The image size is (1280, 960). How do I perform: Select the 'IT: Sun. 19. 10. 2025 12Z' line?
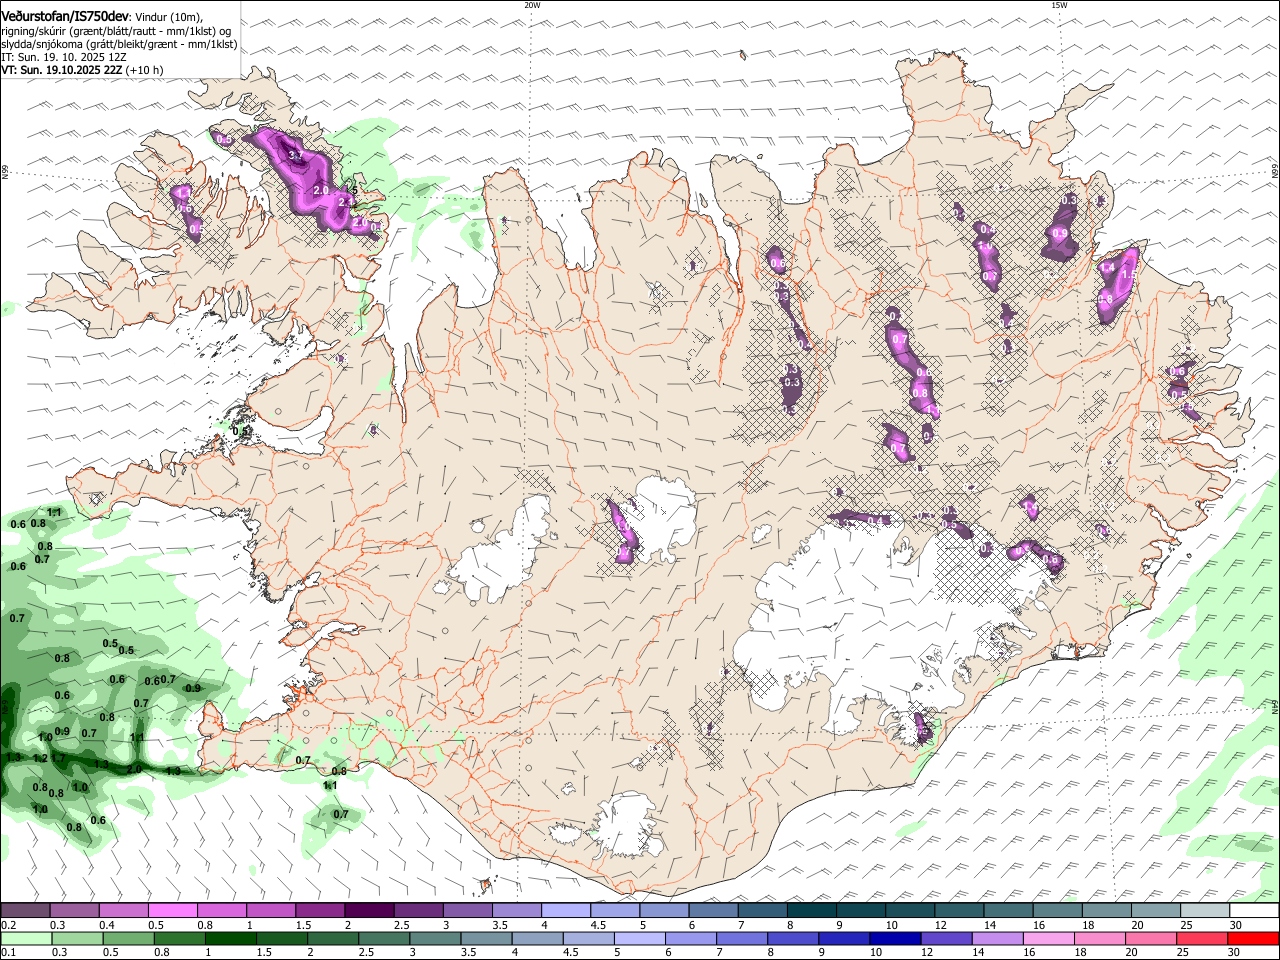(x=63, y=57)
